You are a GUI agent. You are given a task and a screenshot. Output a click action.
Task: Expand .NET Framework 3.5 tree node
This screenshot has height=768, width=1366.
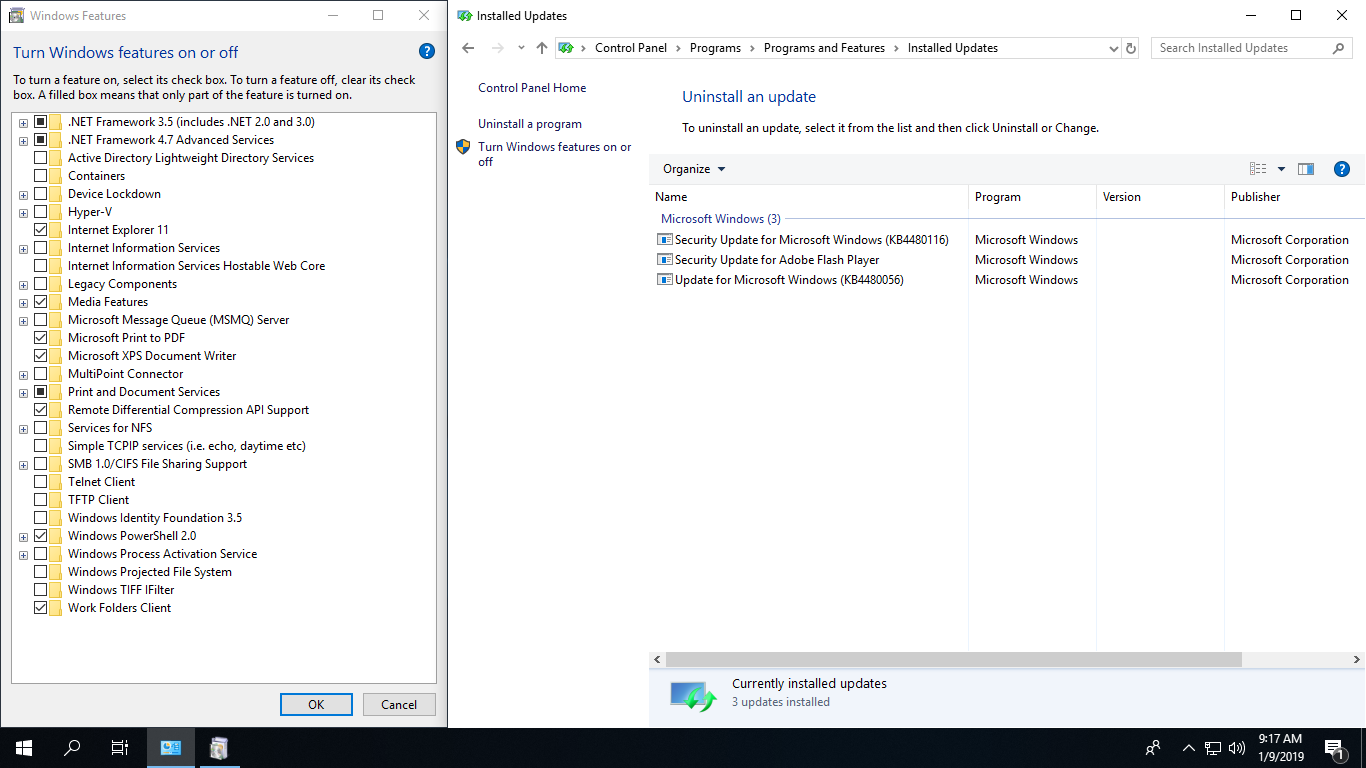[23, 123]
